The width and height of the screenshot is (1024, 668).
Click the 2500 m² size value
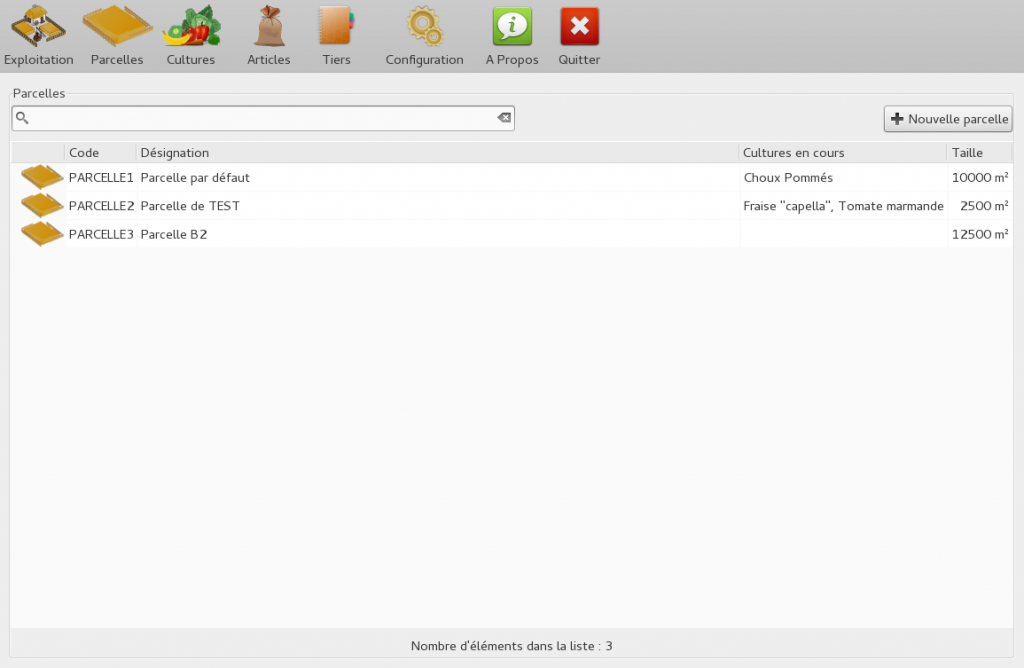pyautogui.click(x=984, y=206)
